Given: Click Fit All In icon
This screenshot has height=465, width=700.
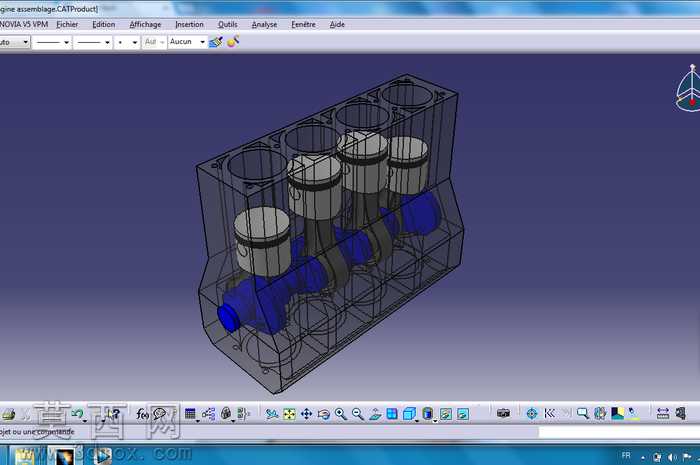Looking at the screenshot, I should (289, 415).
